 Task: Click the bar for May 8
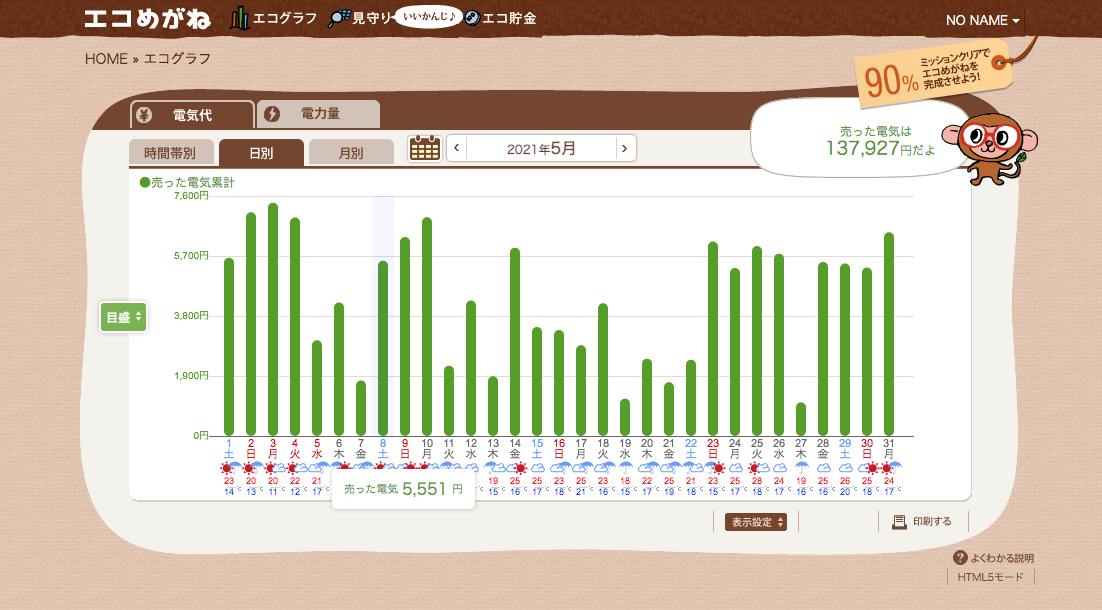[383, 349]
